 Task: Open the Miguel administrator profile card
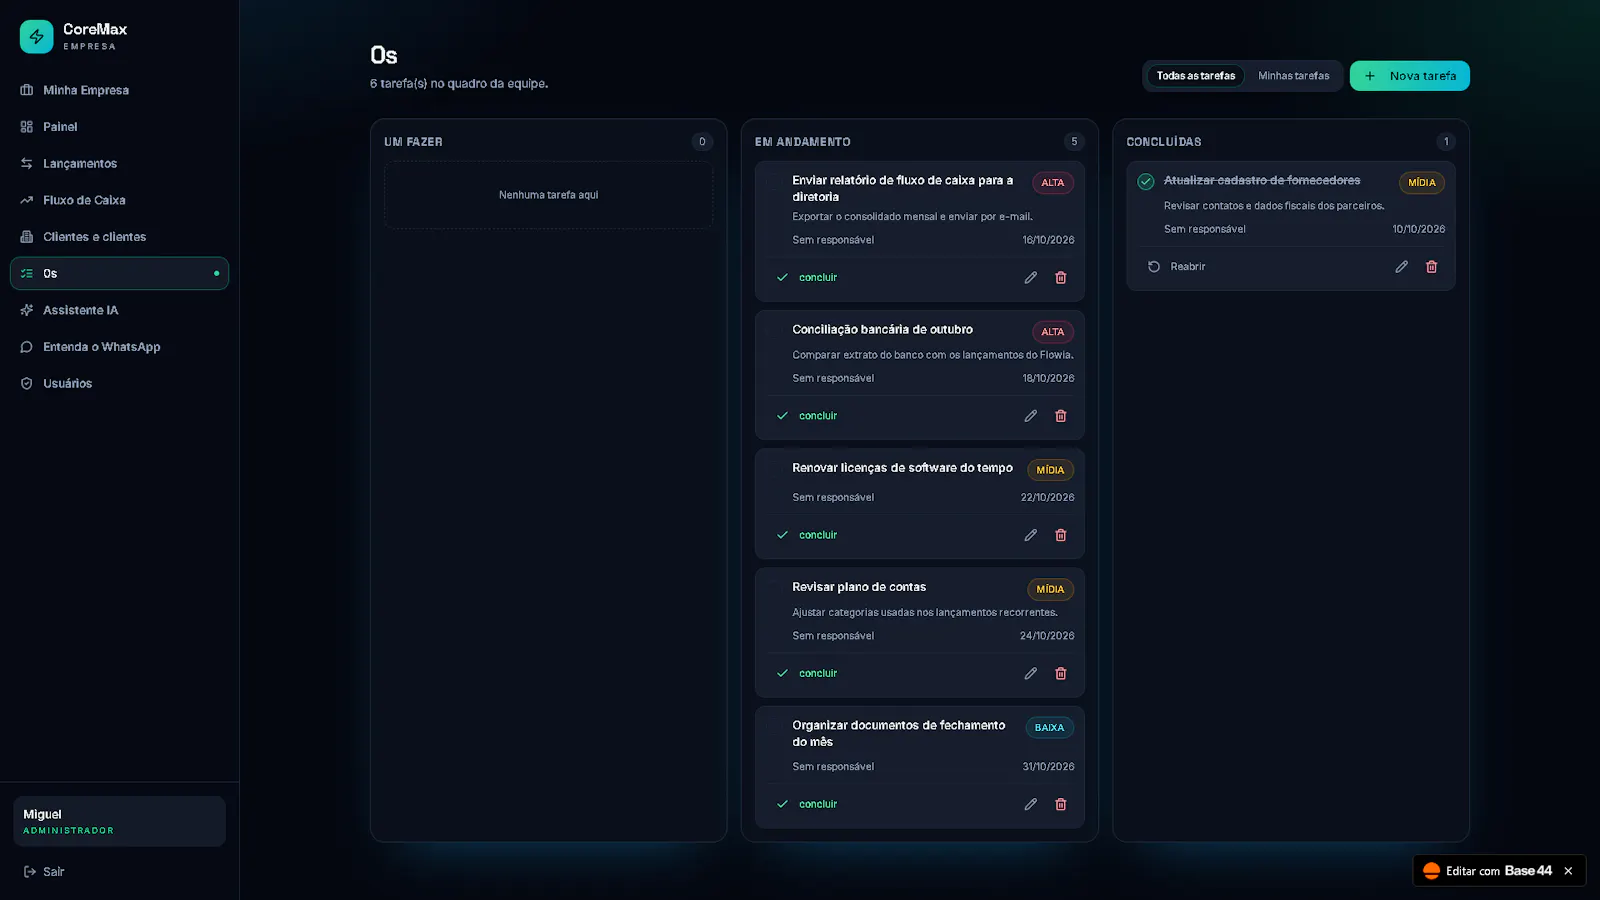pos(119,822)
